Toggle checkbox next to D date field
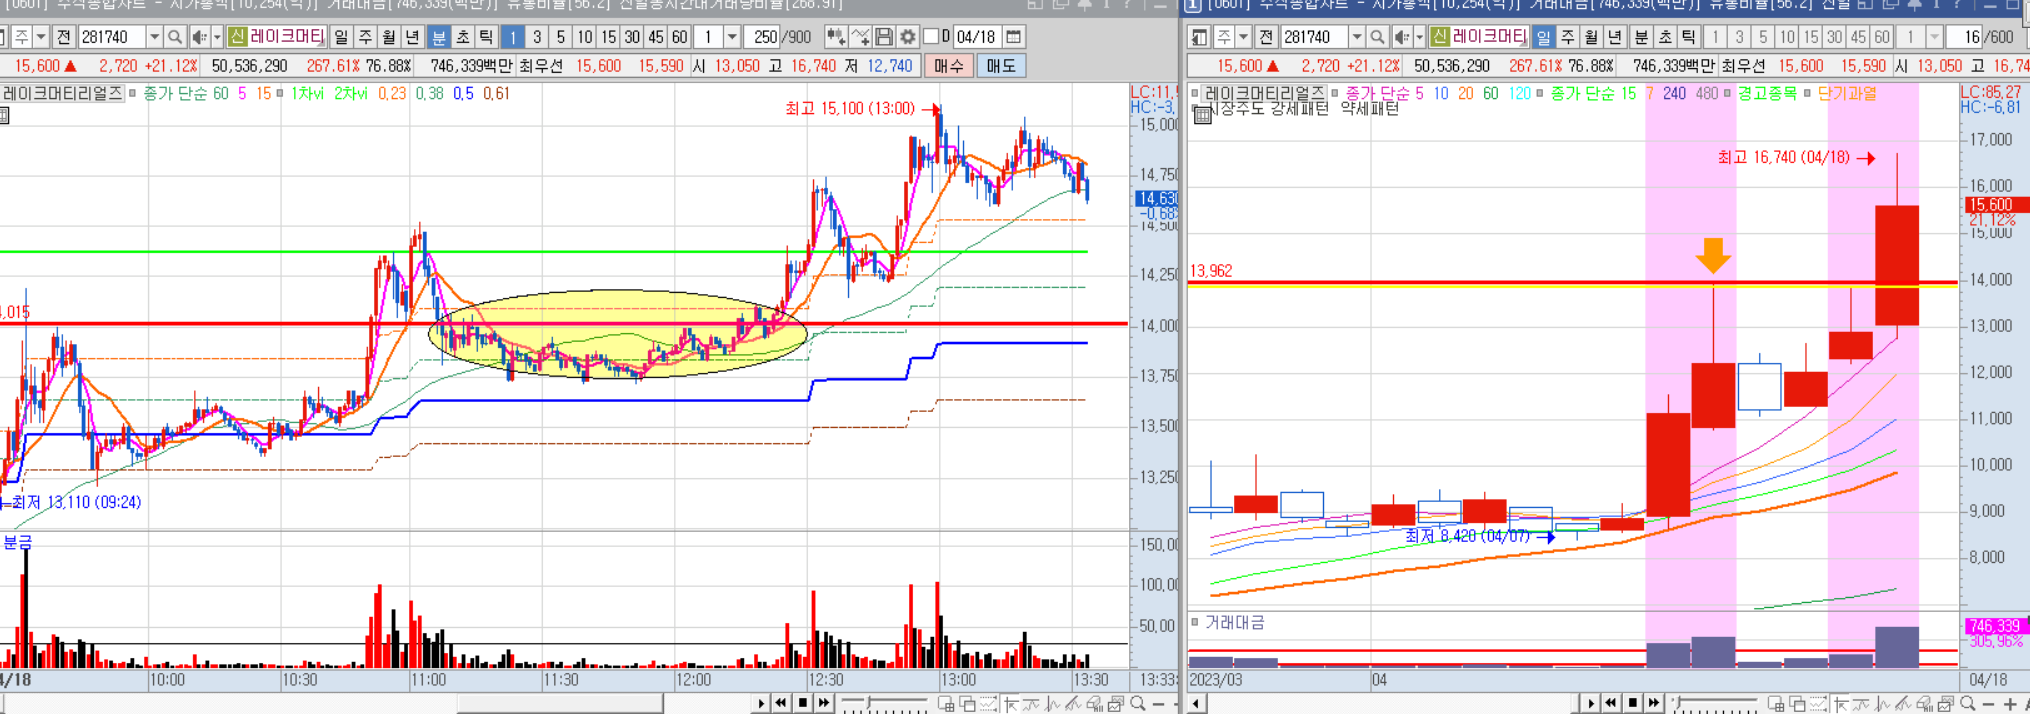The height and width of the screenshot is (714, 2030). [x=931, y=37]
